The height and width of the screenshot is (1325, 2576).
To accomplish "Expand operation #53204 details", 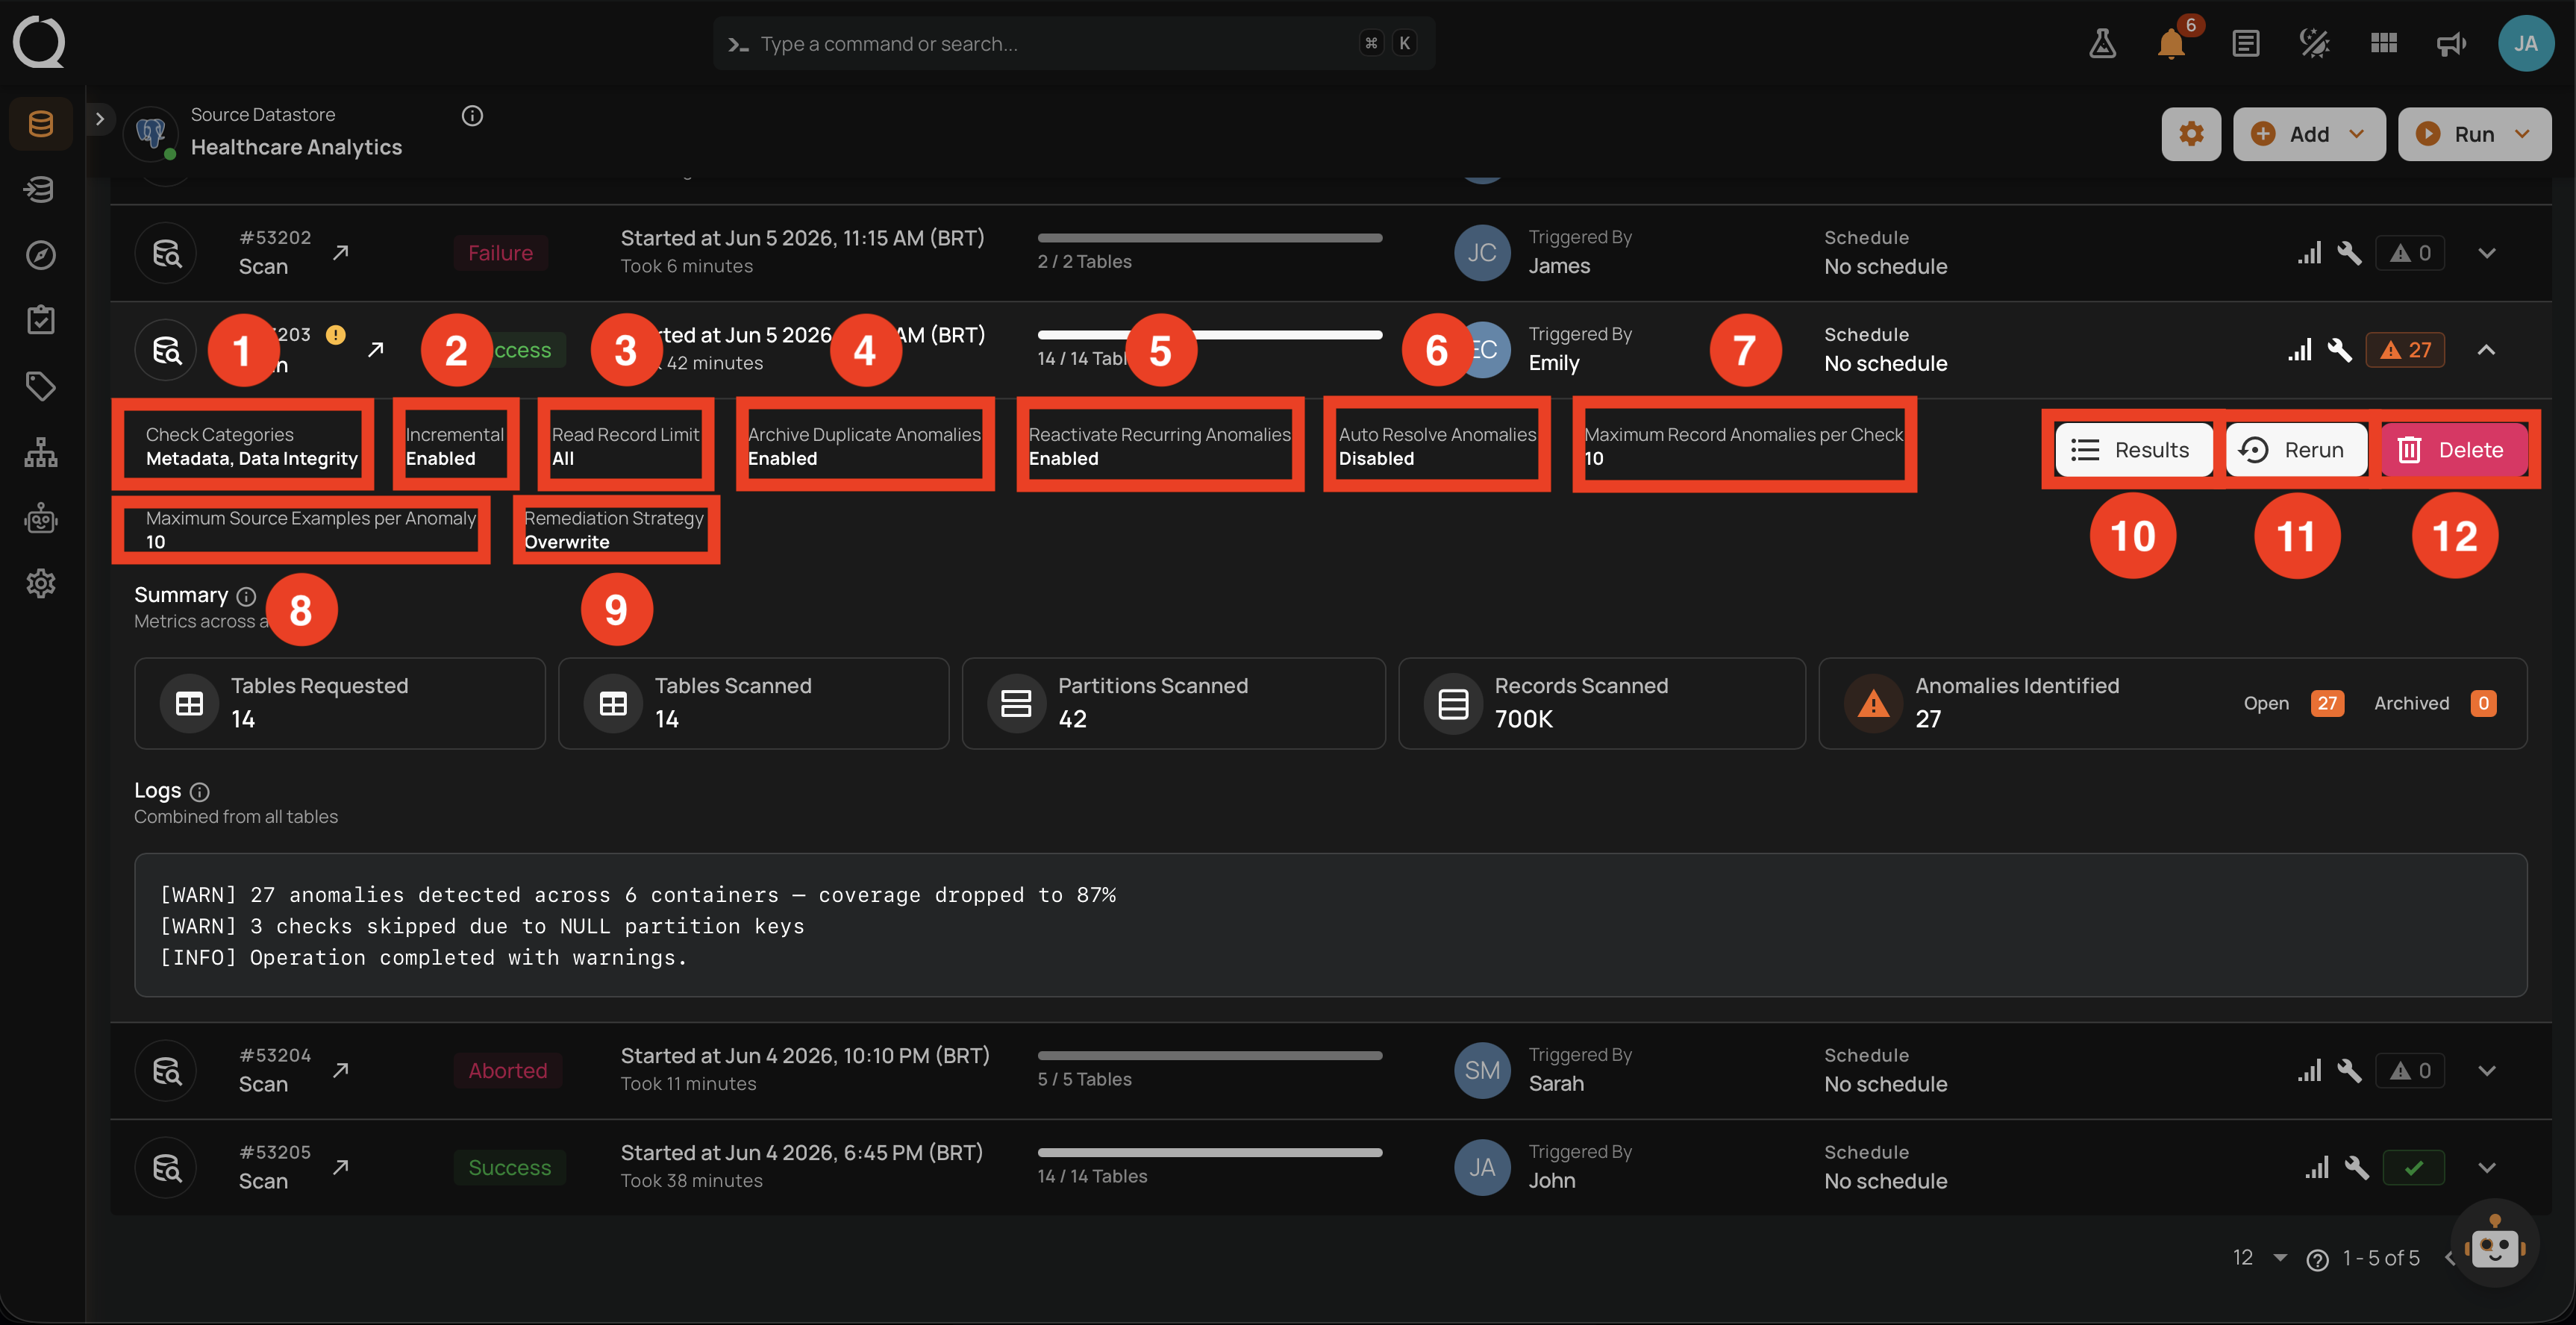I will pos(2487,1071).
